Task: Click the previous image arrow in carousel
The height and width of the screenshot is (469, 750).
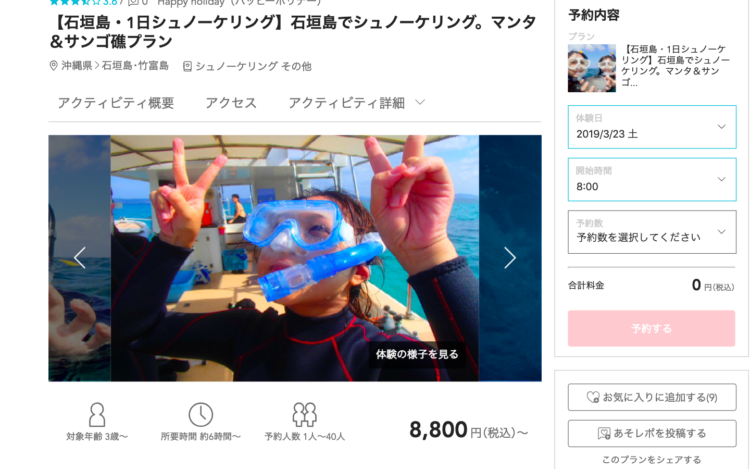Action: tap(80, 258)
